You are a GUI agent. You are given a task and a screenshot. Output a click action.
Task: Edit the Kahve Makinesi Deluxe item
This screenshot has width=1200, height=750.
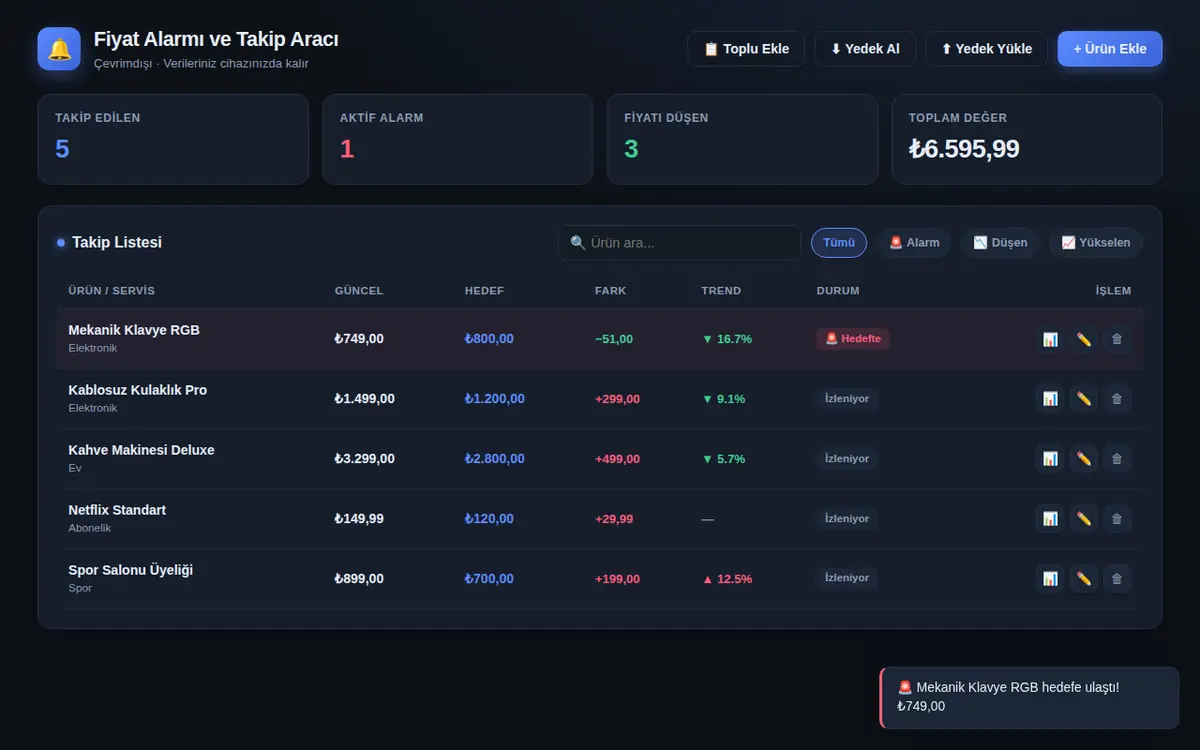(x=1084, y=459)
